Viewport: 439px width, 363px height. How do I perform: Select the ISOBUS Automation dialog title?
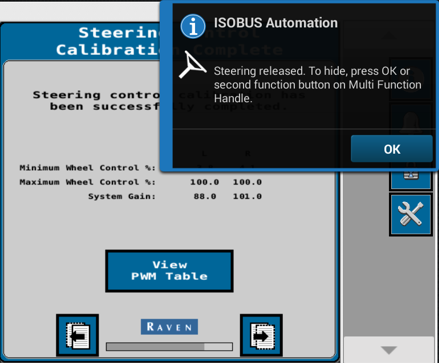pyautogui.click(x=276, y=23)
